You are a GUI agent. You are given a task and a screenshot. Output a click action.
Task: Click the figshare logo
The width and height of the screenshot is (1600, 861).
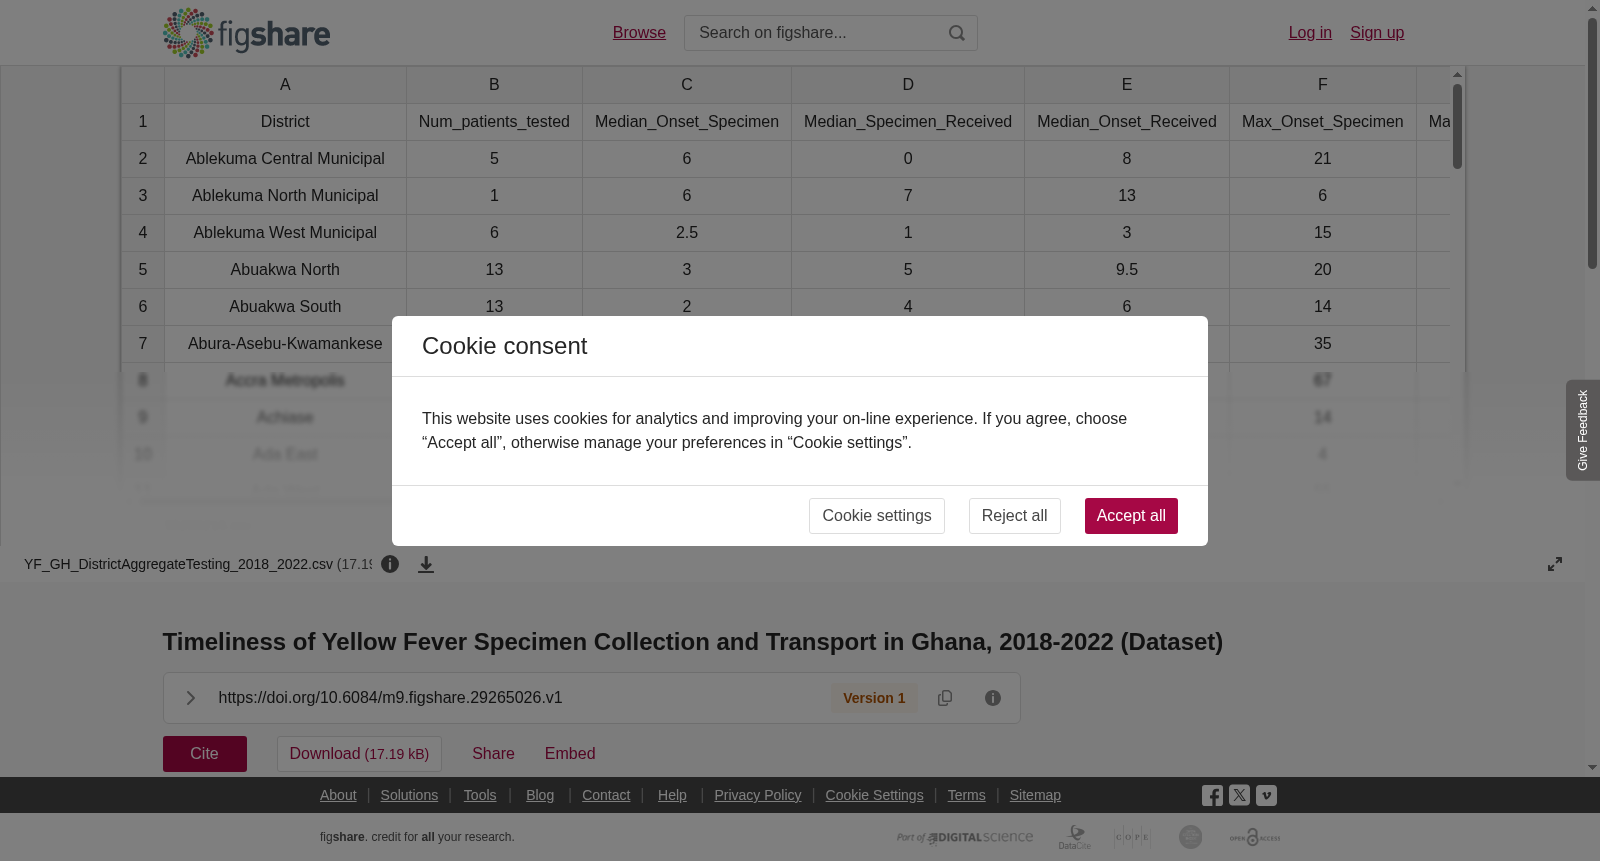(x=246, y=33)
